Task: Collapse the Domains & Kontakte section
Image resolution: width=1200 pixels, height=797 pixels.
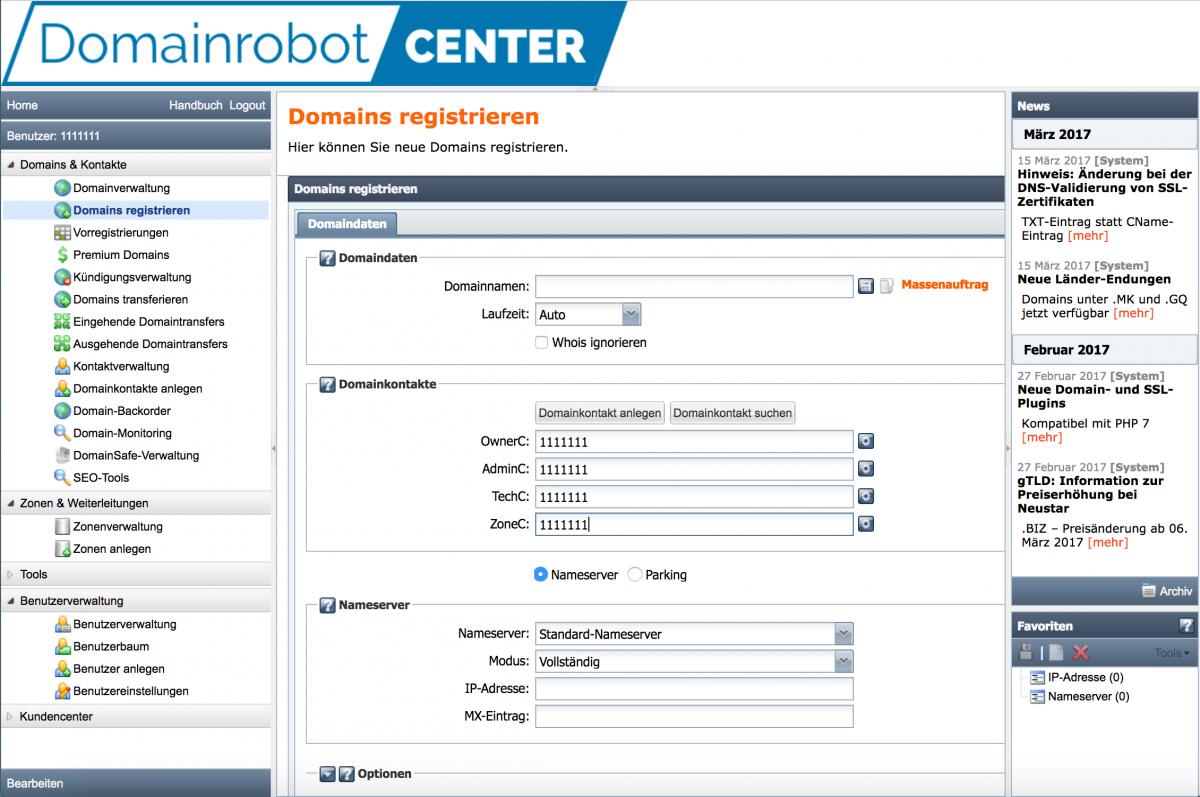Action: pos(11,165)
